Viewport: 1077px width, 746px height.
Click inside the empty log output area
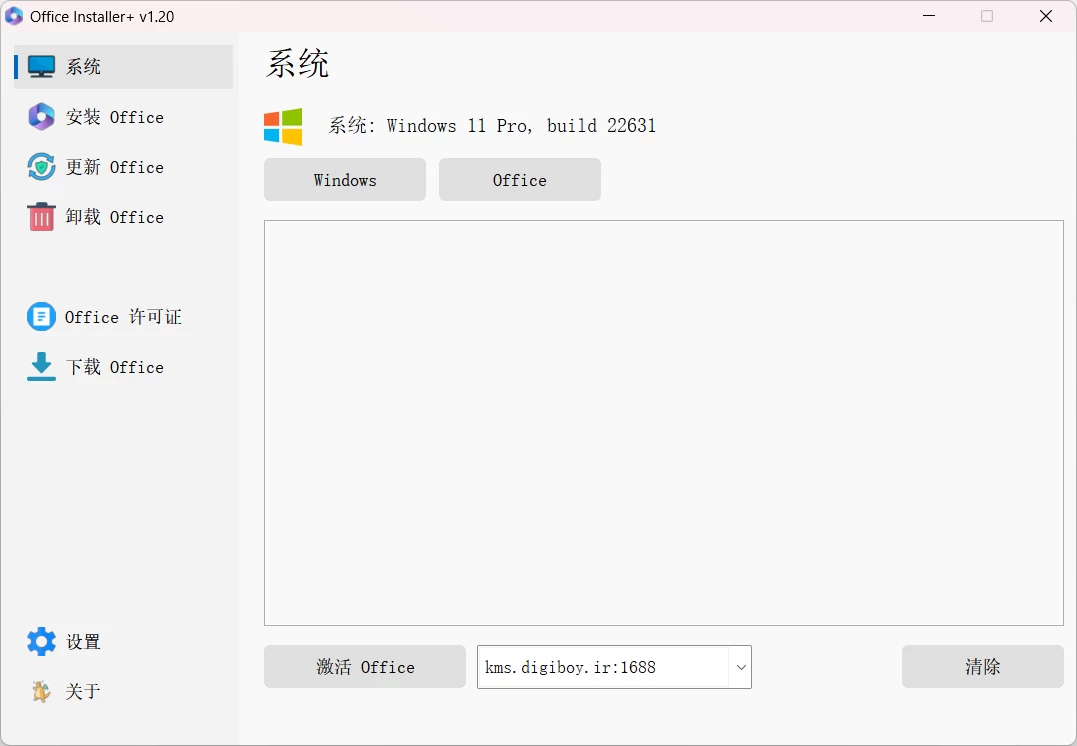coord(663,420)
